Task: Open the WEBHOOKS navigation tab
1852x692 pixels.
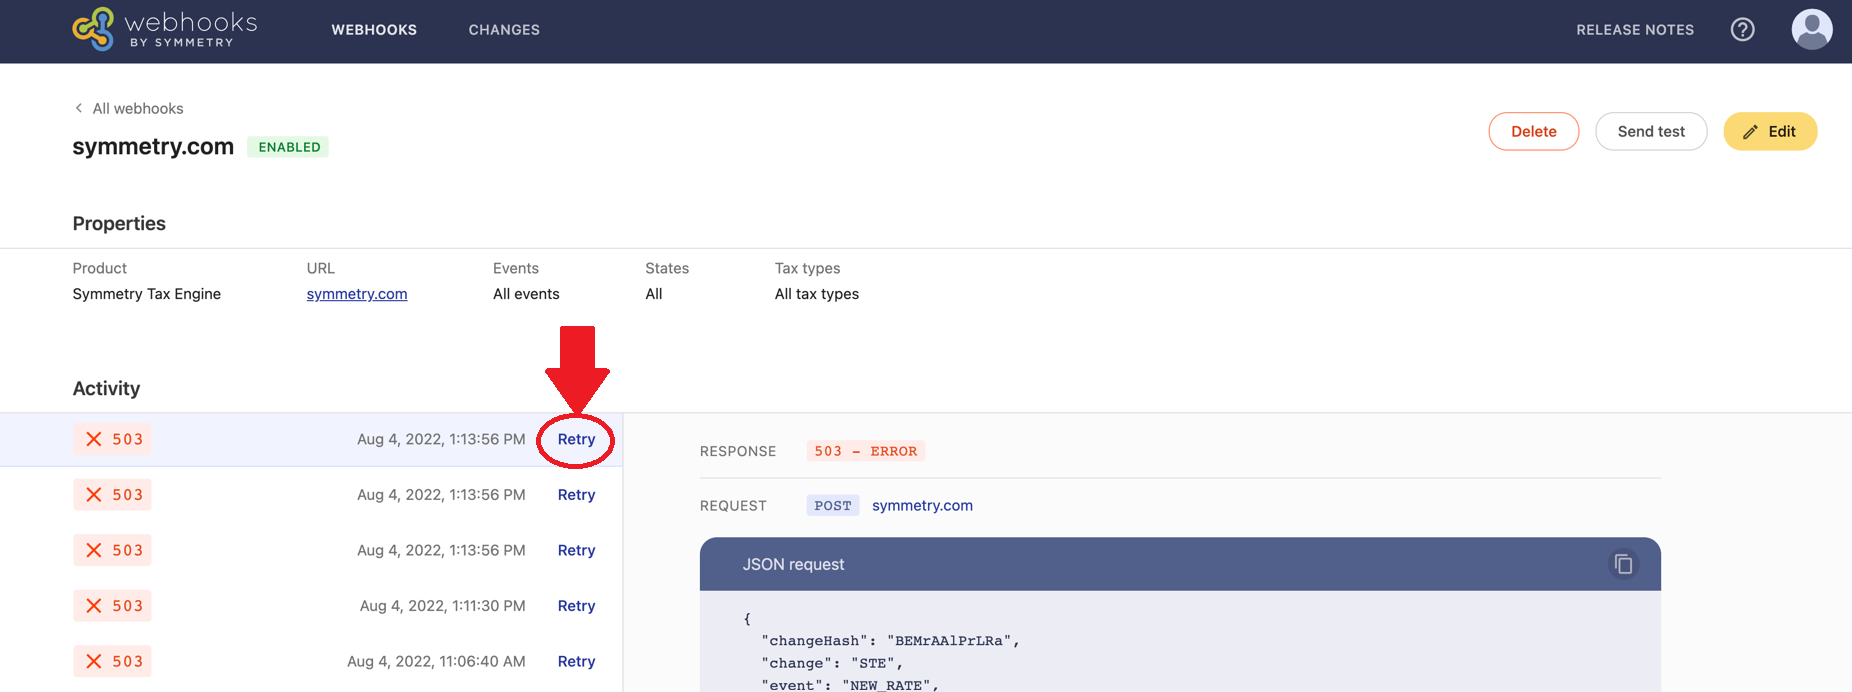Action: [x=374, y=30]
